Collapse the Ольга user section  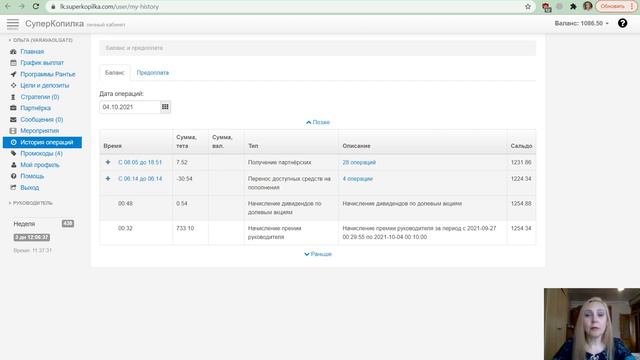point(40,40)
